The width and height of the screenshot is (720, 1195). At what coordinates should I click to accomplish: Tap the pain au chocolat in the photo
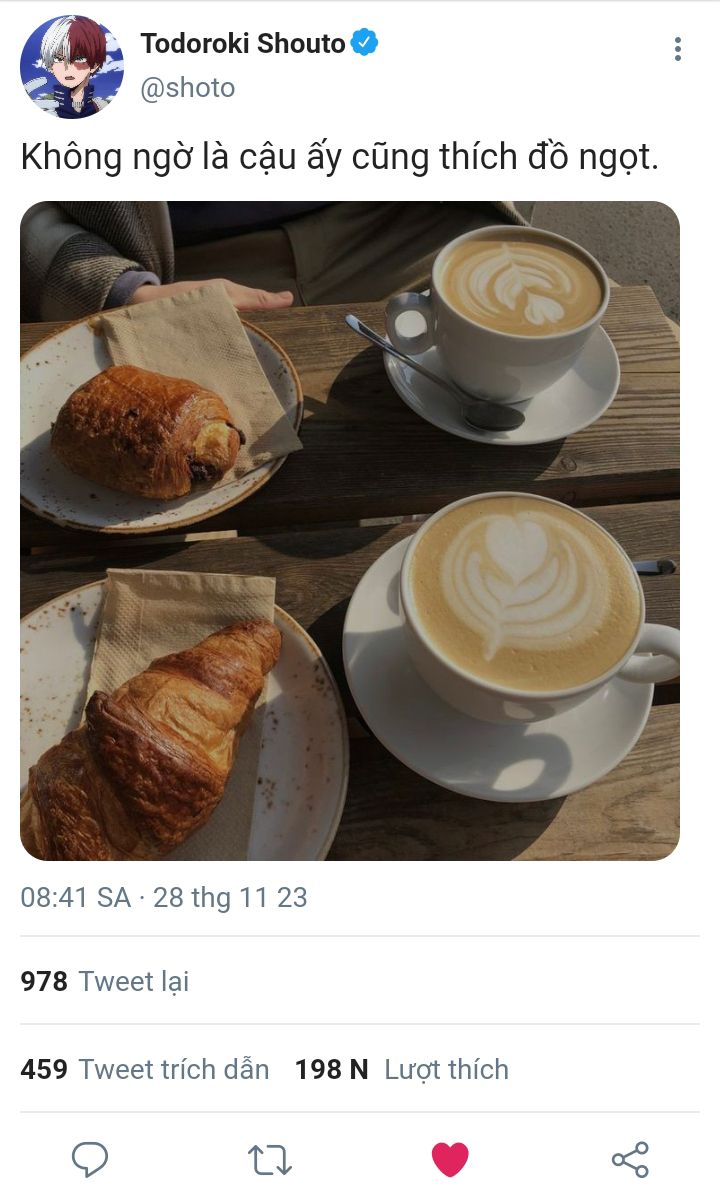(x=148, y=432)
